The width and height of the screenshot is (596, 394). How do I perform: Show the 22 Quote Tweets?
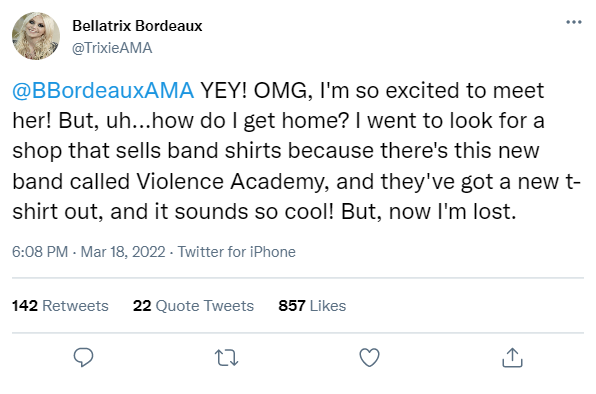point(193,306)
